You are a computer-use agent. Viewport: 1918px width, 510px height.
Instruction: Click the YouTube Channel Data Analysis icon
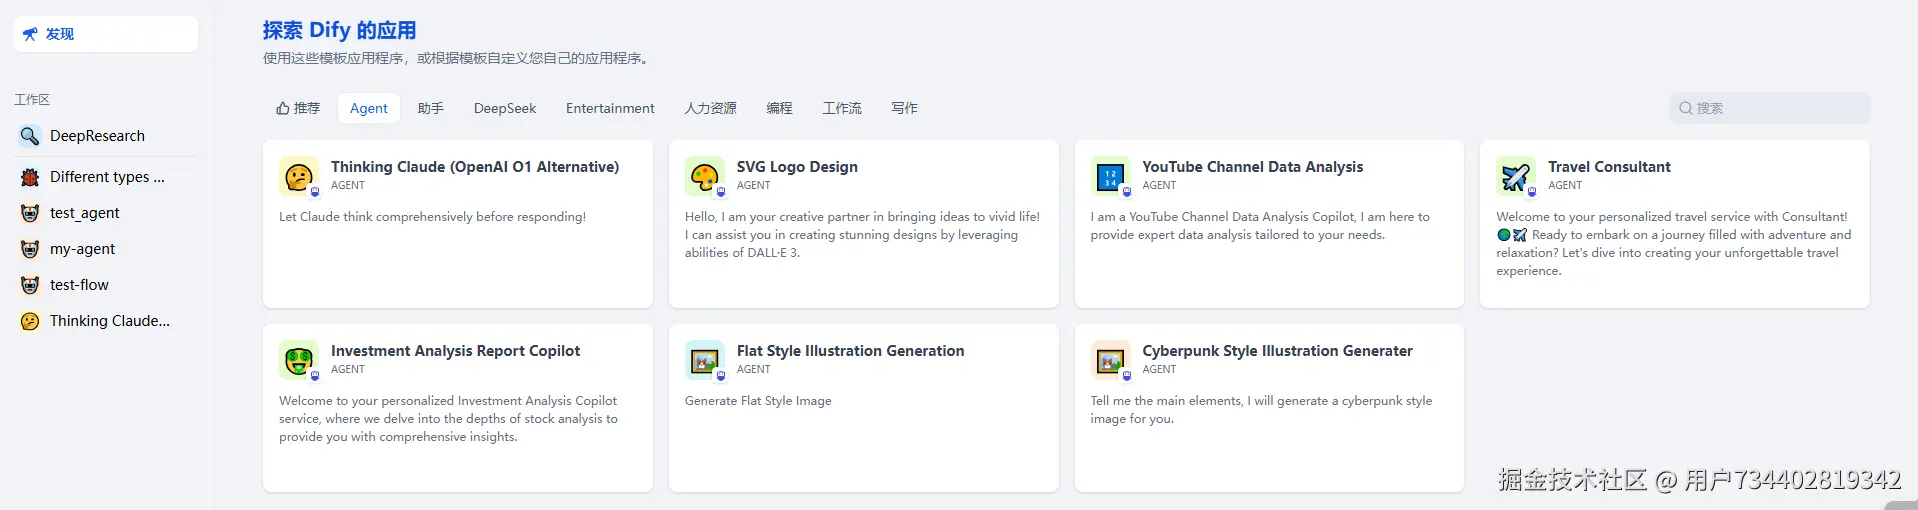click(1110, 176)
